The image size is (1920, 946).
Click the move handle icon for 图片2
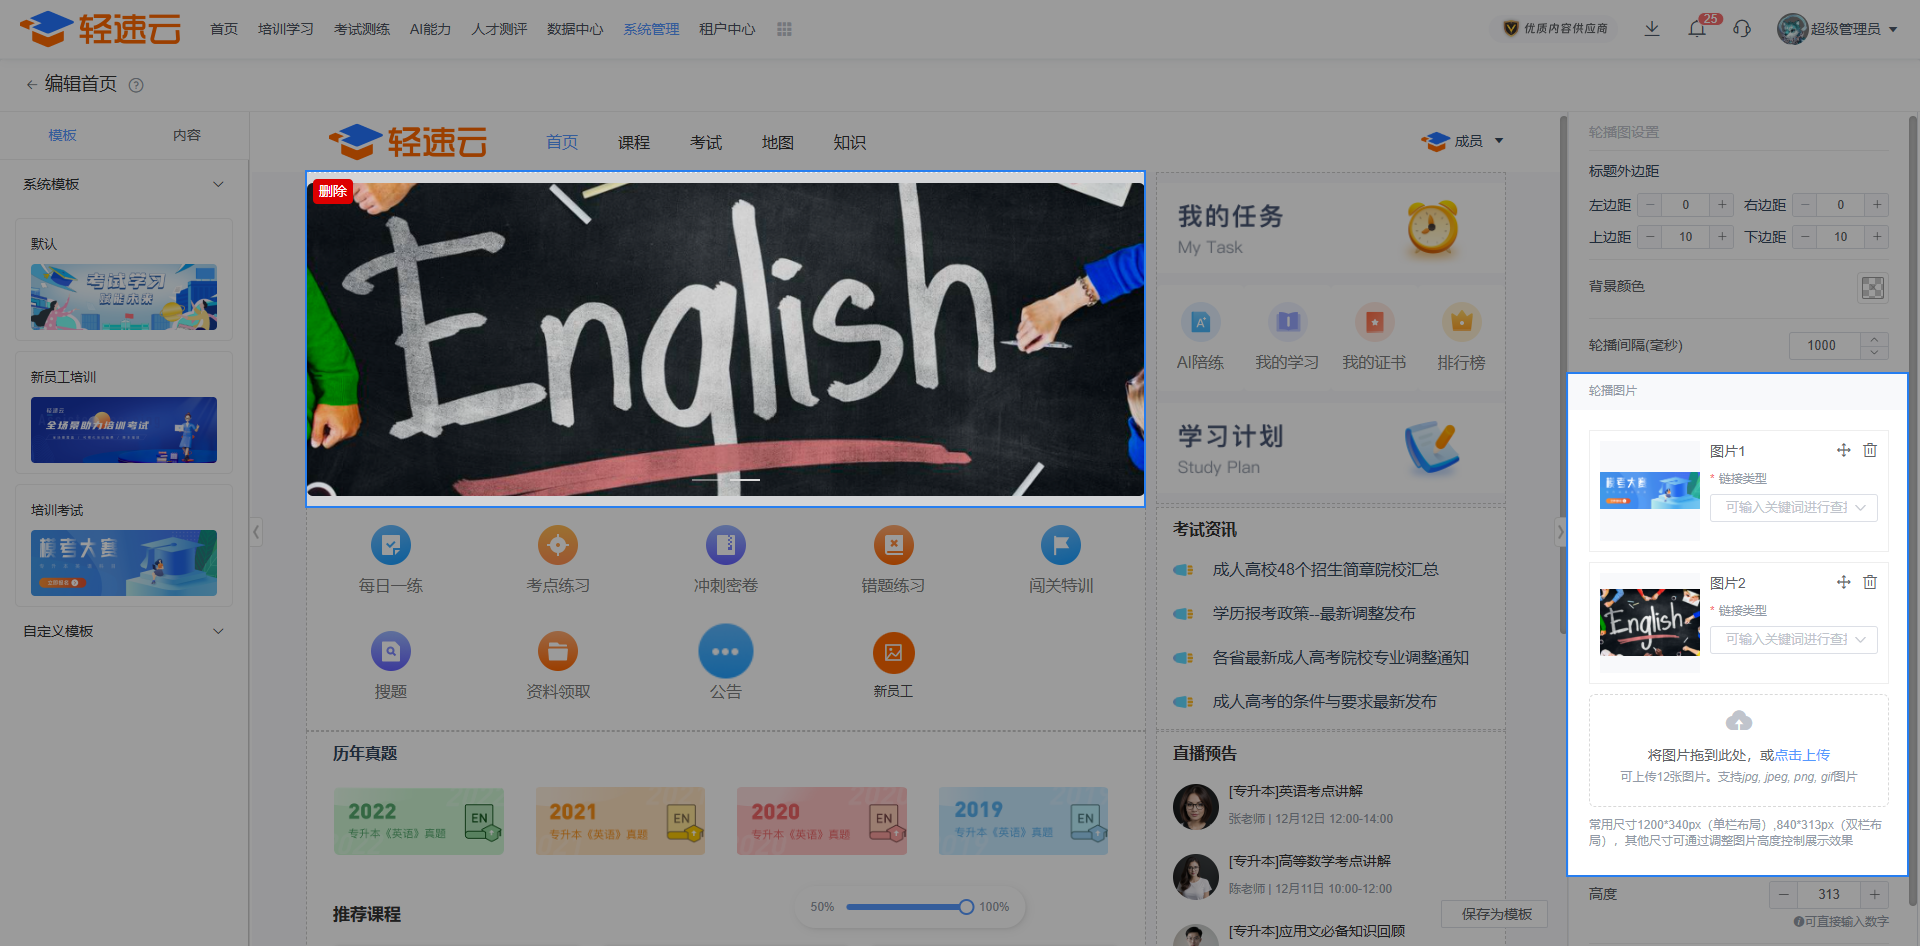pyautogui.click(x=1843, y=582)
